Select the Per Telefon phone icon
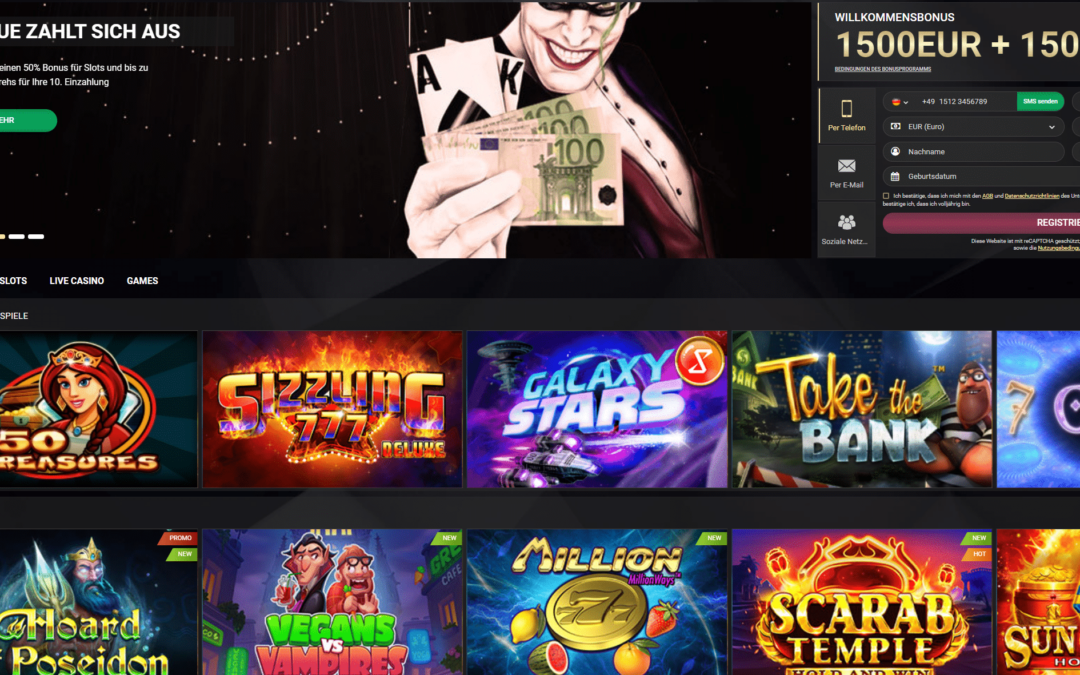 (x=847, y=108)
